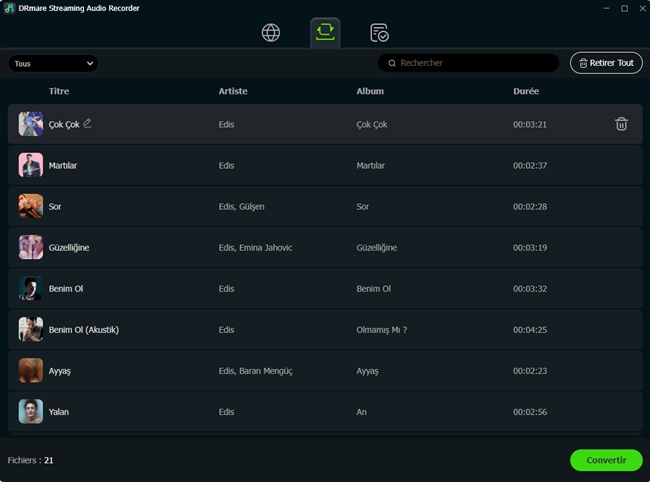650x482 pixels.
Task: Remove all tracks with Retirer Tout
Action: 606,63
